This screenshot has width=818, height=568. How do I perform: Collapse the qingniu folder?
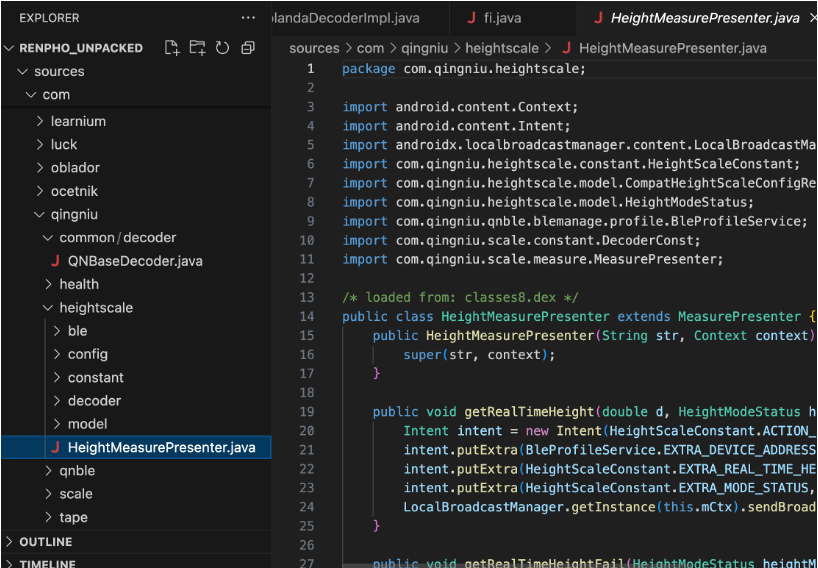coord(74,215)
